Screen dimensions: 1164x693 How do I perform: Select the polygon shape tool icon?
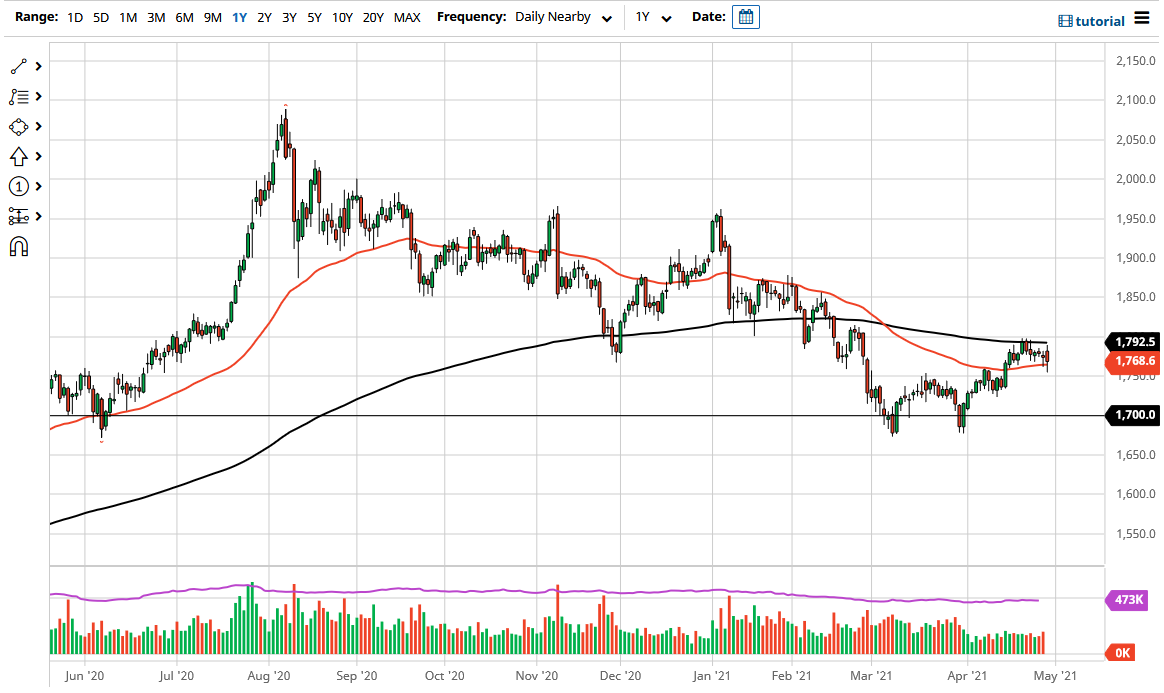(19, 127)
